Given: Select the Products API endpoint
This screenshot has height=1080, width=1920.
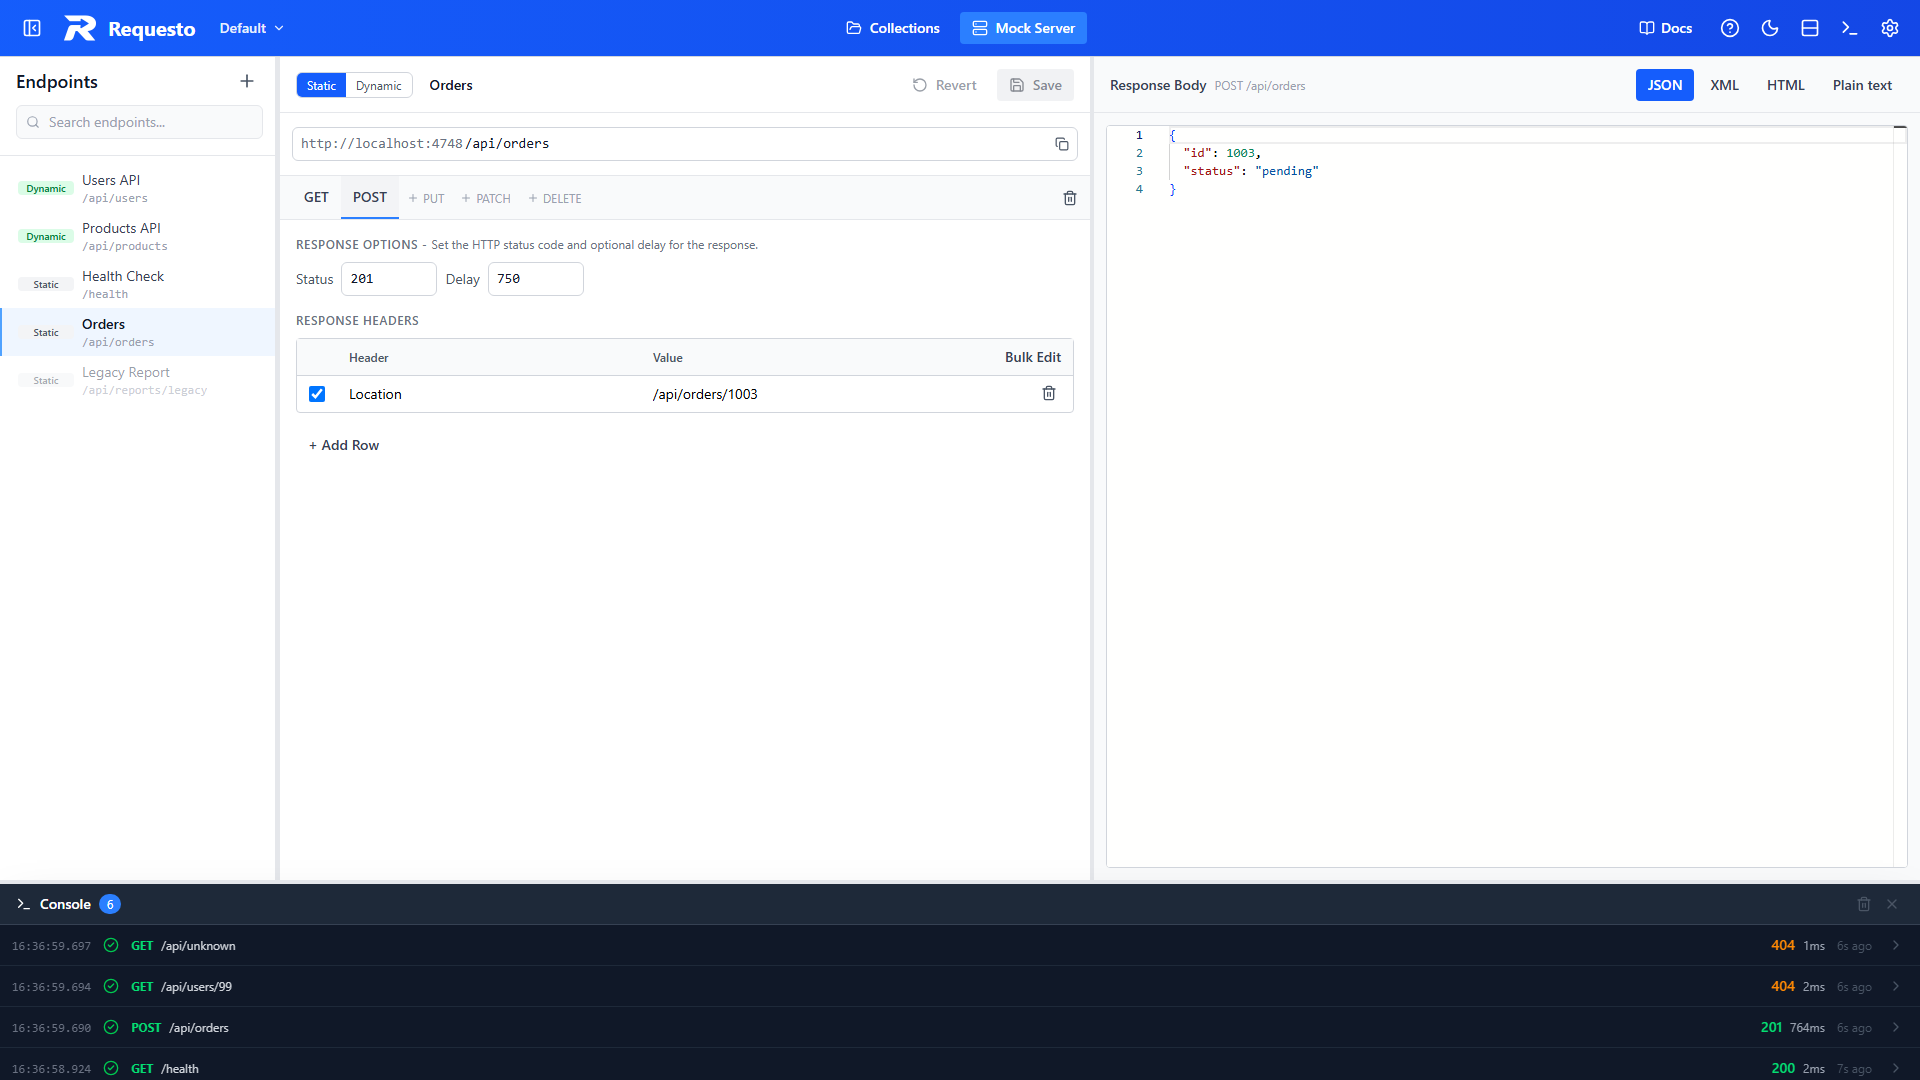Looking at the screenshot, I should click(138, 236).
